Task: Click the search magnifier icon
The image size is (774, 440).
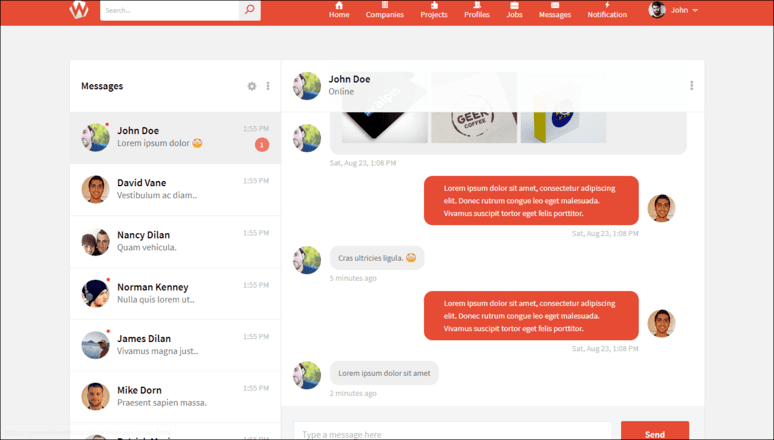Action: click(x=250, y=10)
